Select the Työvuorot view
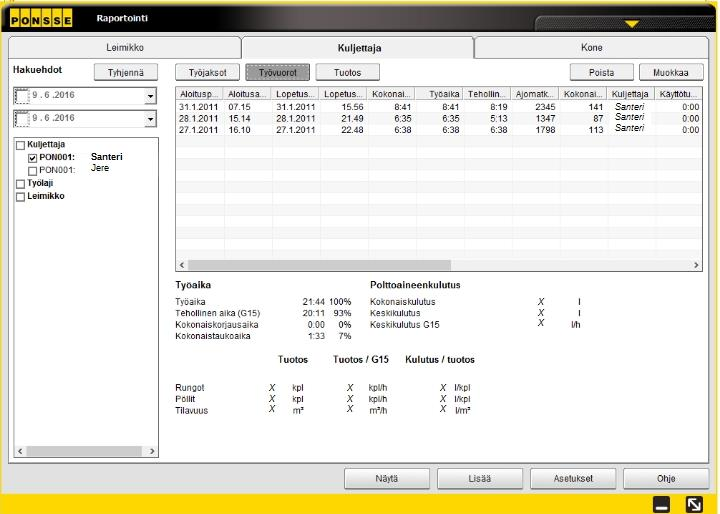Screen dimensions: 720x514 coord(278,73)
